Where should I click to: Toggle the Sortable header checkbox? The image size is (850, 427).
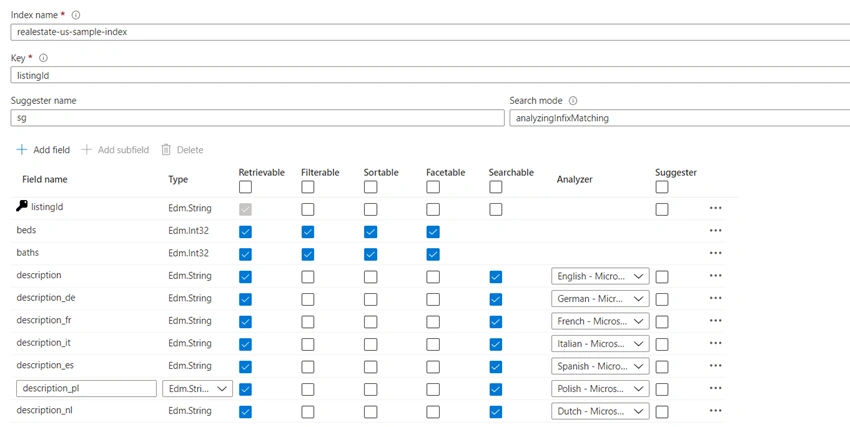(x=370, y=187)
